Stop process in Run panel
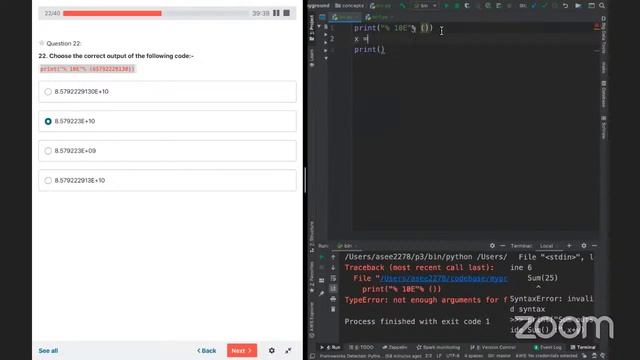Image resolution: width=640 pixels, height=360 pixels. point(322,268)
